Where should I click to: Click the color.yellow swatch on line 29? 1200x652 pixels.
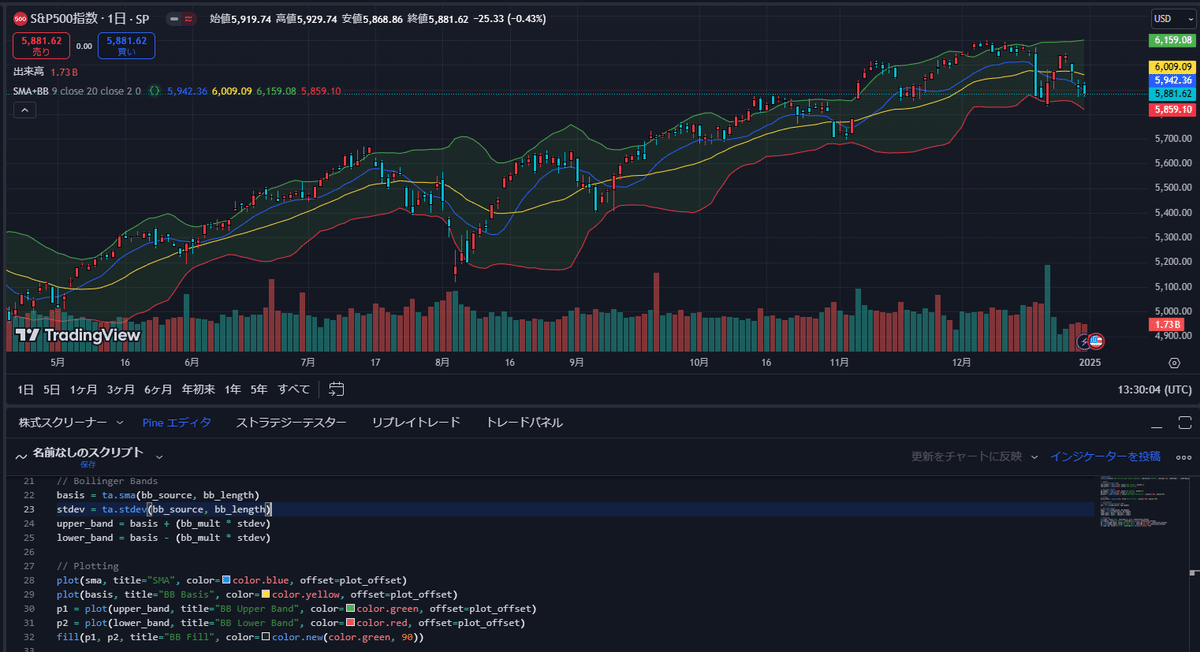[265, 594]
